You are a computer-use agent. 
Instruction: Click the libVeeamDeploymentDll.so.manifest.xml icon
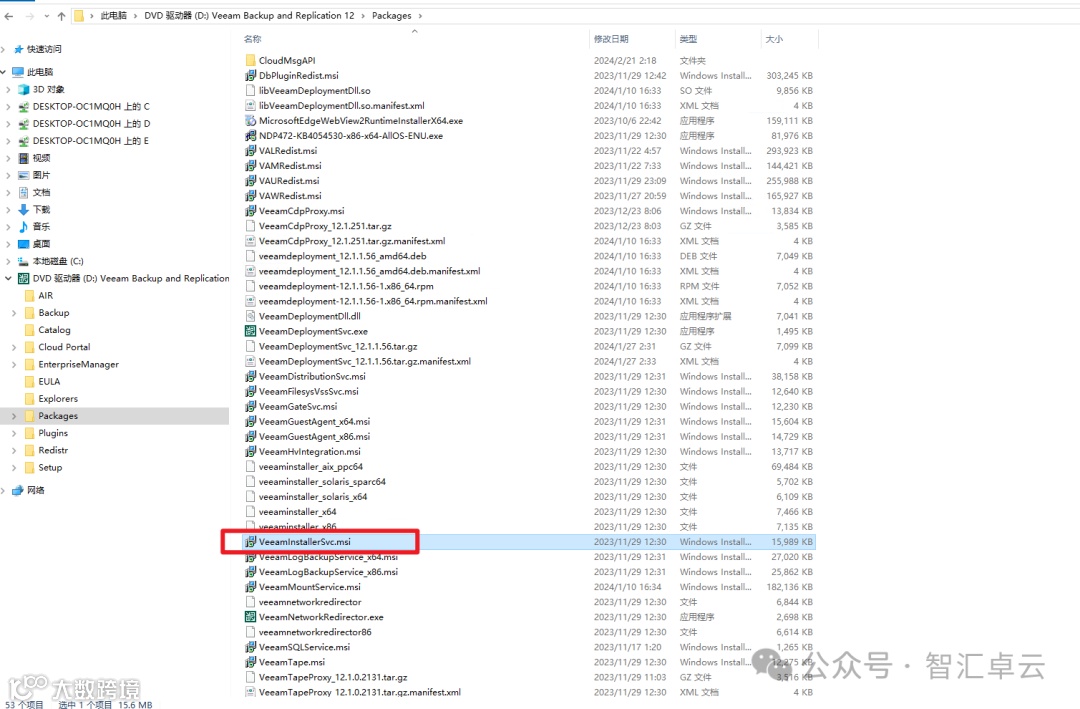coord(251,106)
